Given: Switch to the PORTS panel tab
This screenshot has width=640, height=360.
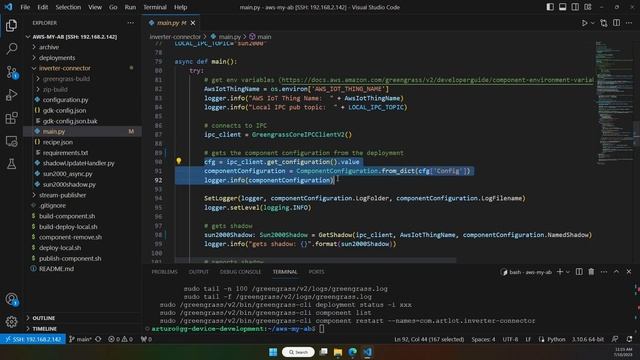Looking at the screenshot, I should (316, 272).
